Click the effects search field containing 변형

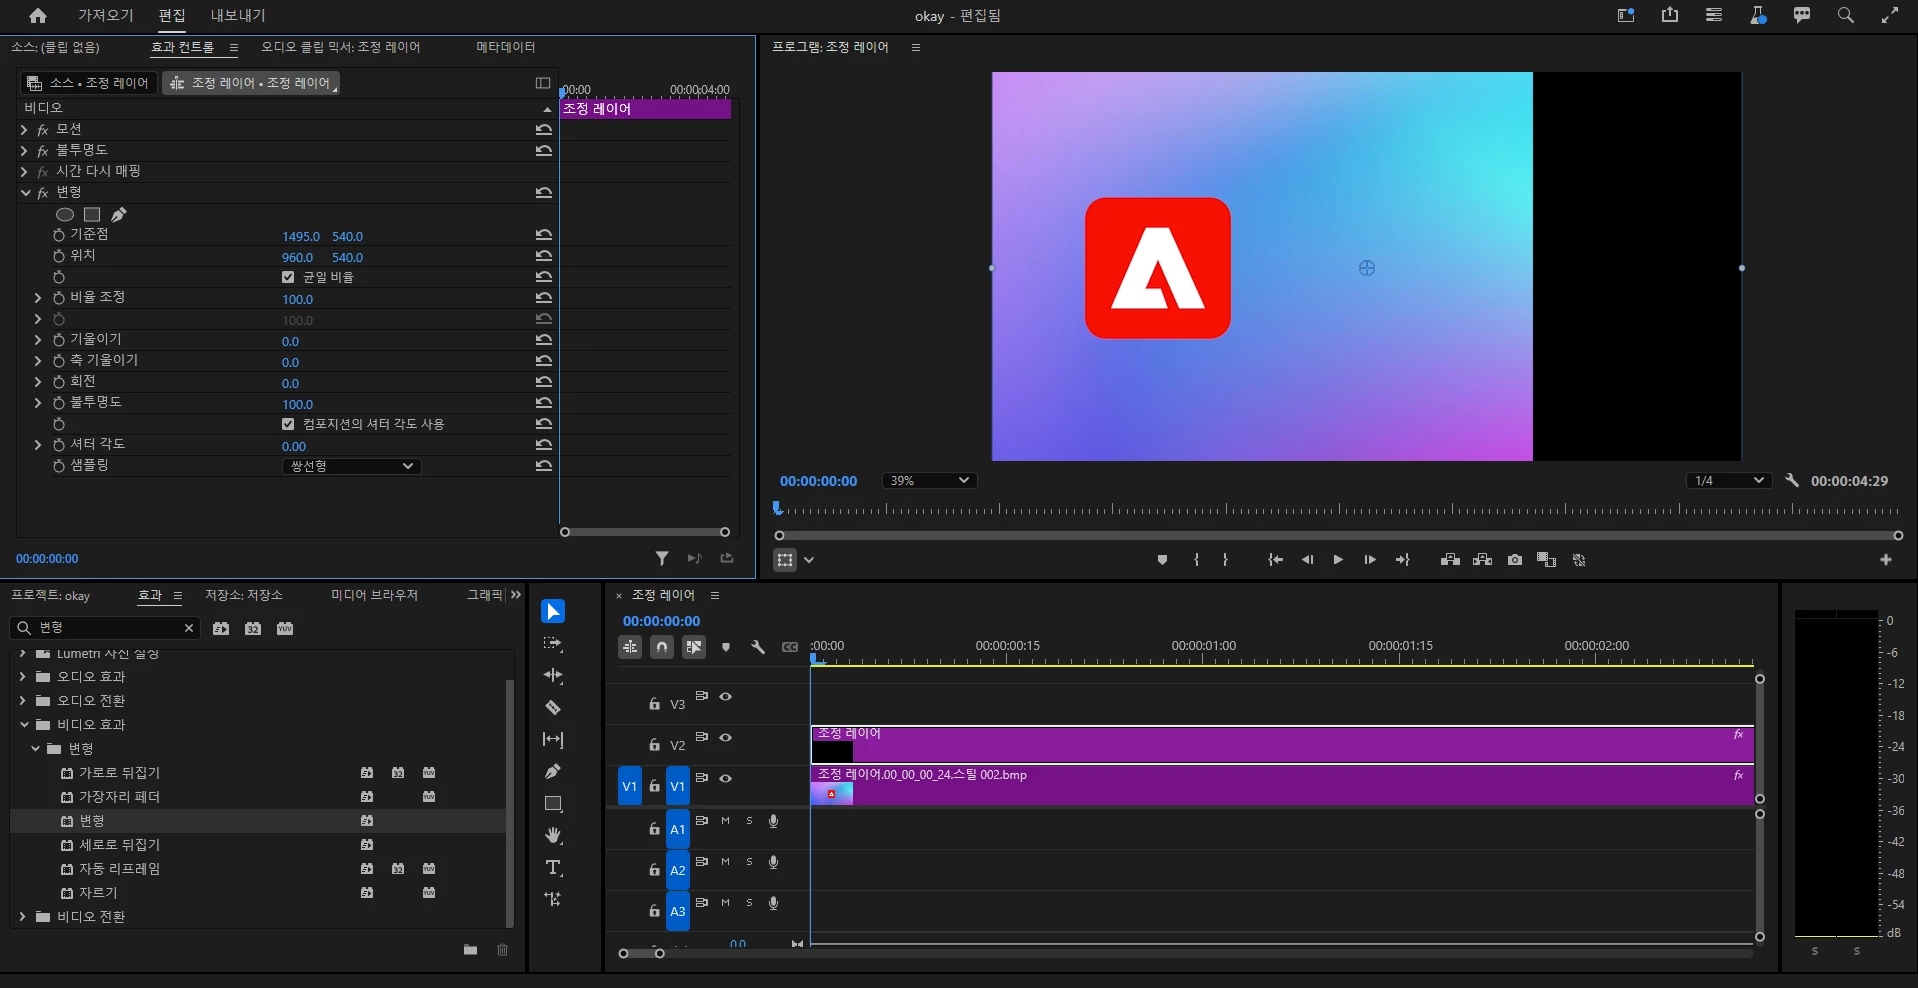pos(105,628)
